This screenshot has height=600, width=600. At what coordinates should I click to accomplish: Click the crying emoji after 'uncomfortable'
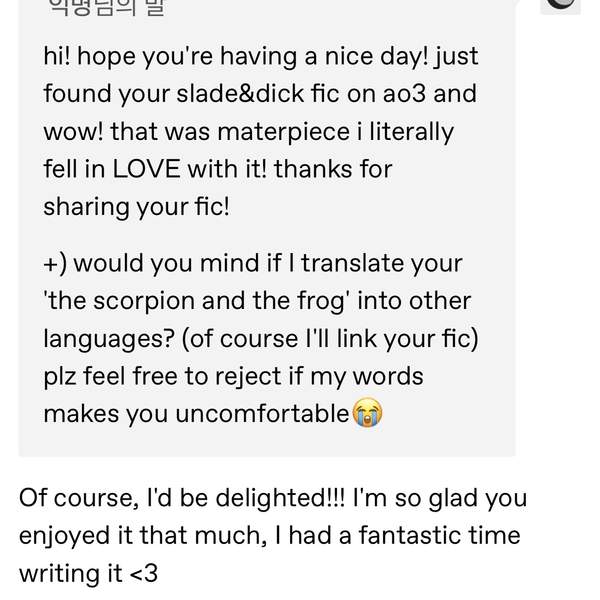tap(366, 413)
